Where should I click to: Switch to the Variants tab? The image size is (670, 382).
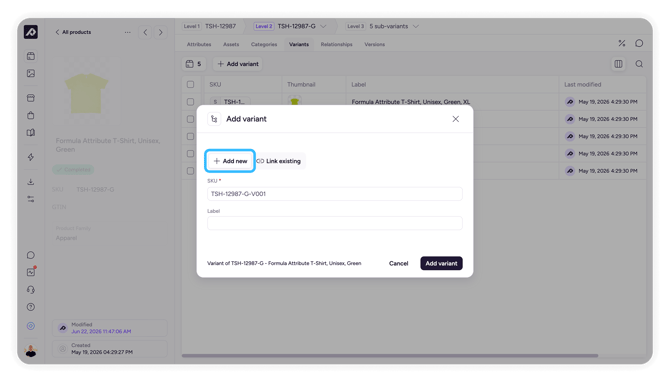click(x=299, y=44)
